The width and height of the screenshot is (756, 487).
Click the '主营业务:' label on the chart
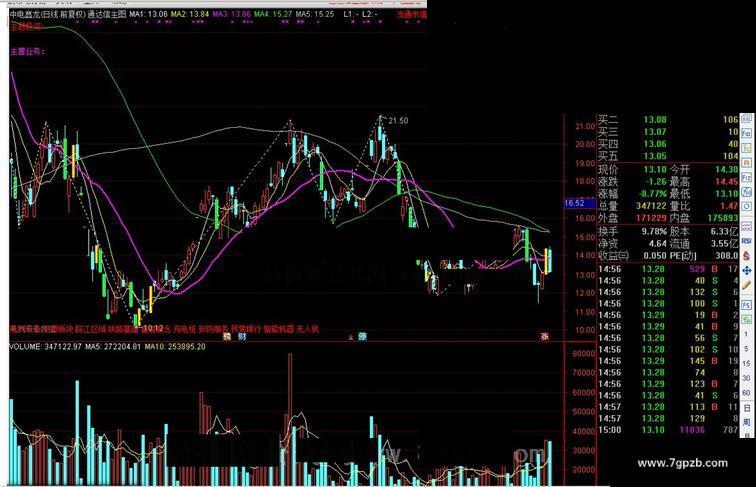(x=27, y=51)
